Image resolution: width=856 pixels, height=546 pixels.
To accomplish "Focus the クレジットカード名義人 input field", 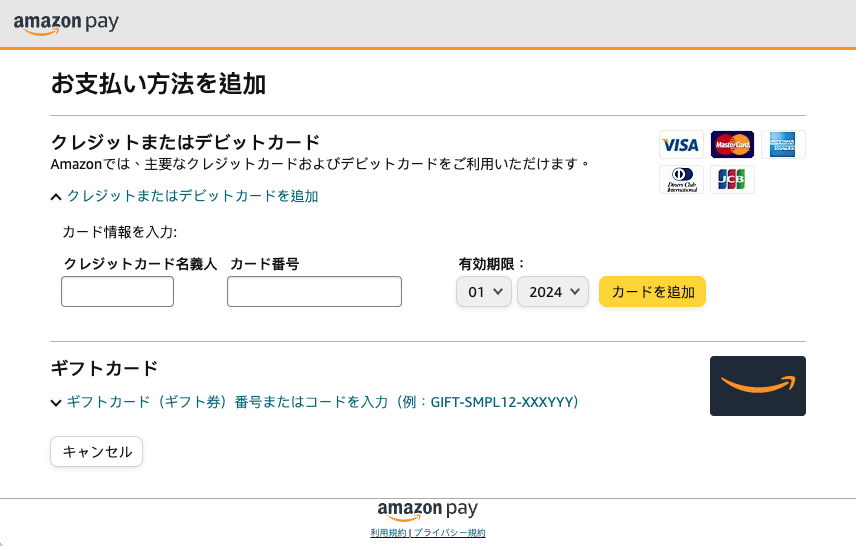I will point(118,292).
